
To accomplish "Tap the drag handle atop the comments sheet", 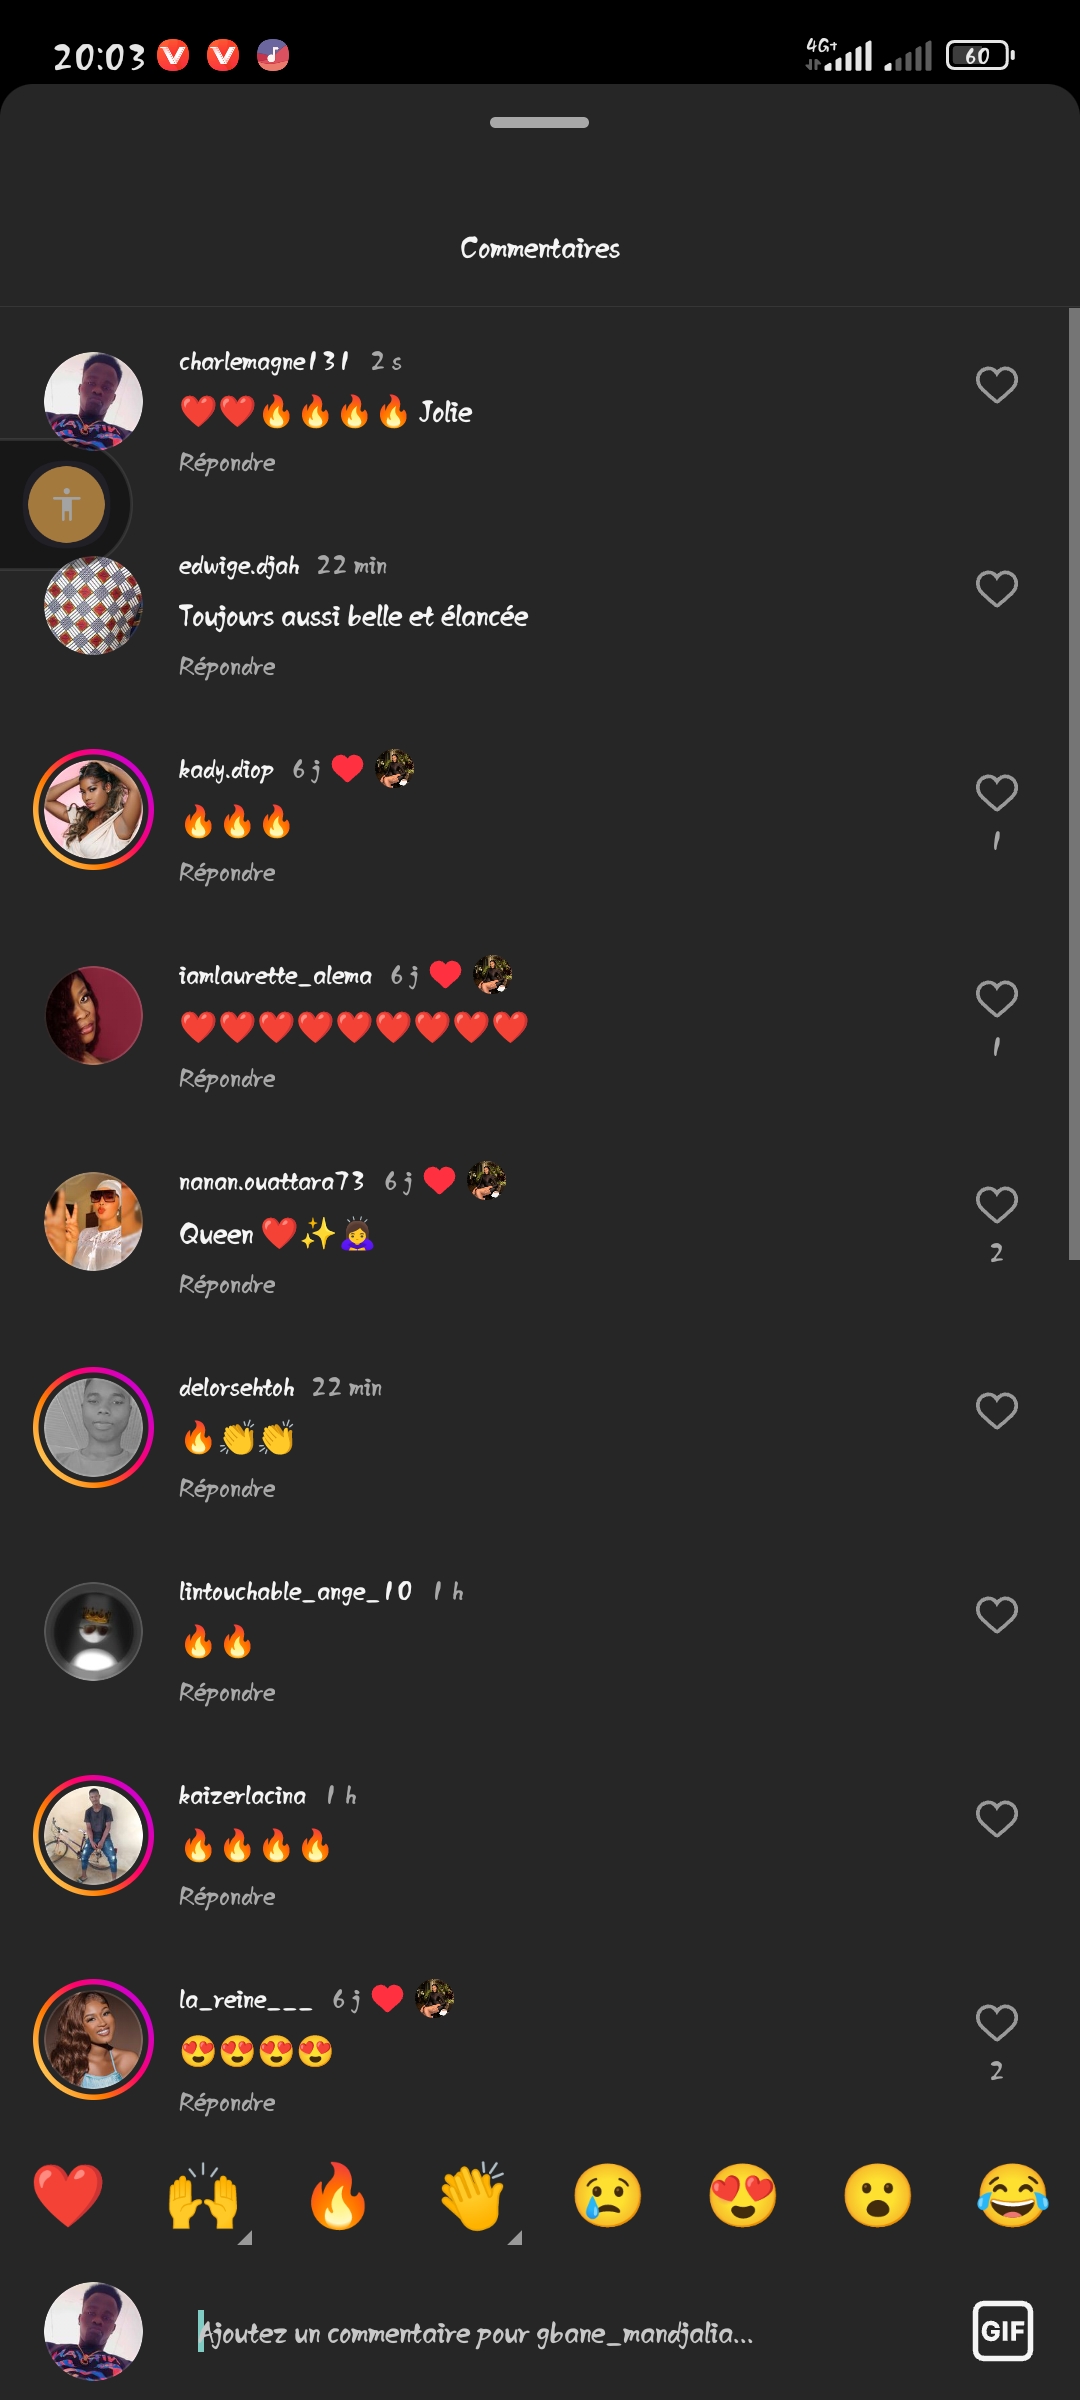I will (539, 123).
